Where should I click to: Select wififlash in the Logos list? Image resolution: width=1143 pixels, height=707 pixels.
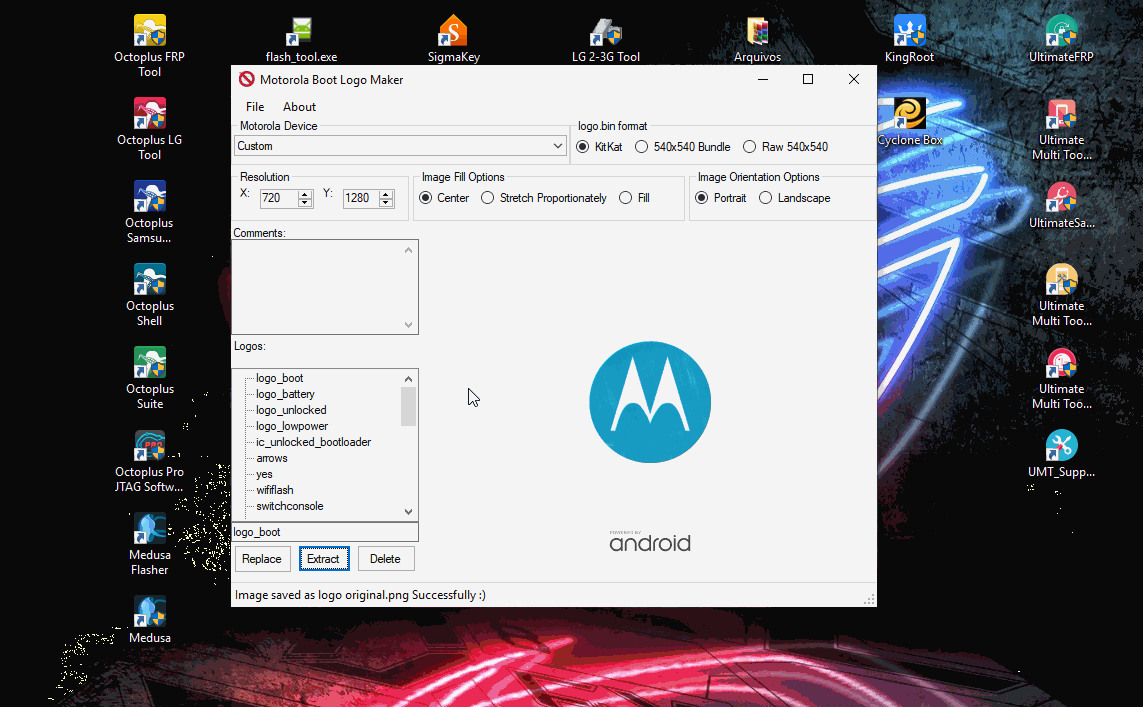pos(275,491)
